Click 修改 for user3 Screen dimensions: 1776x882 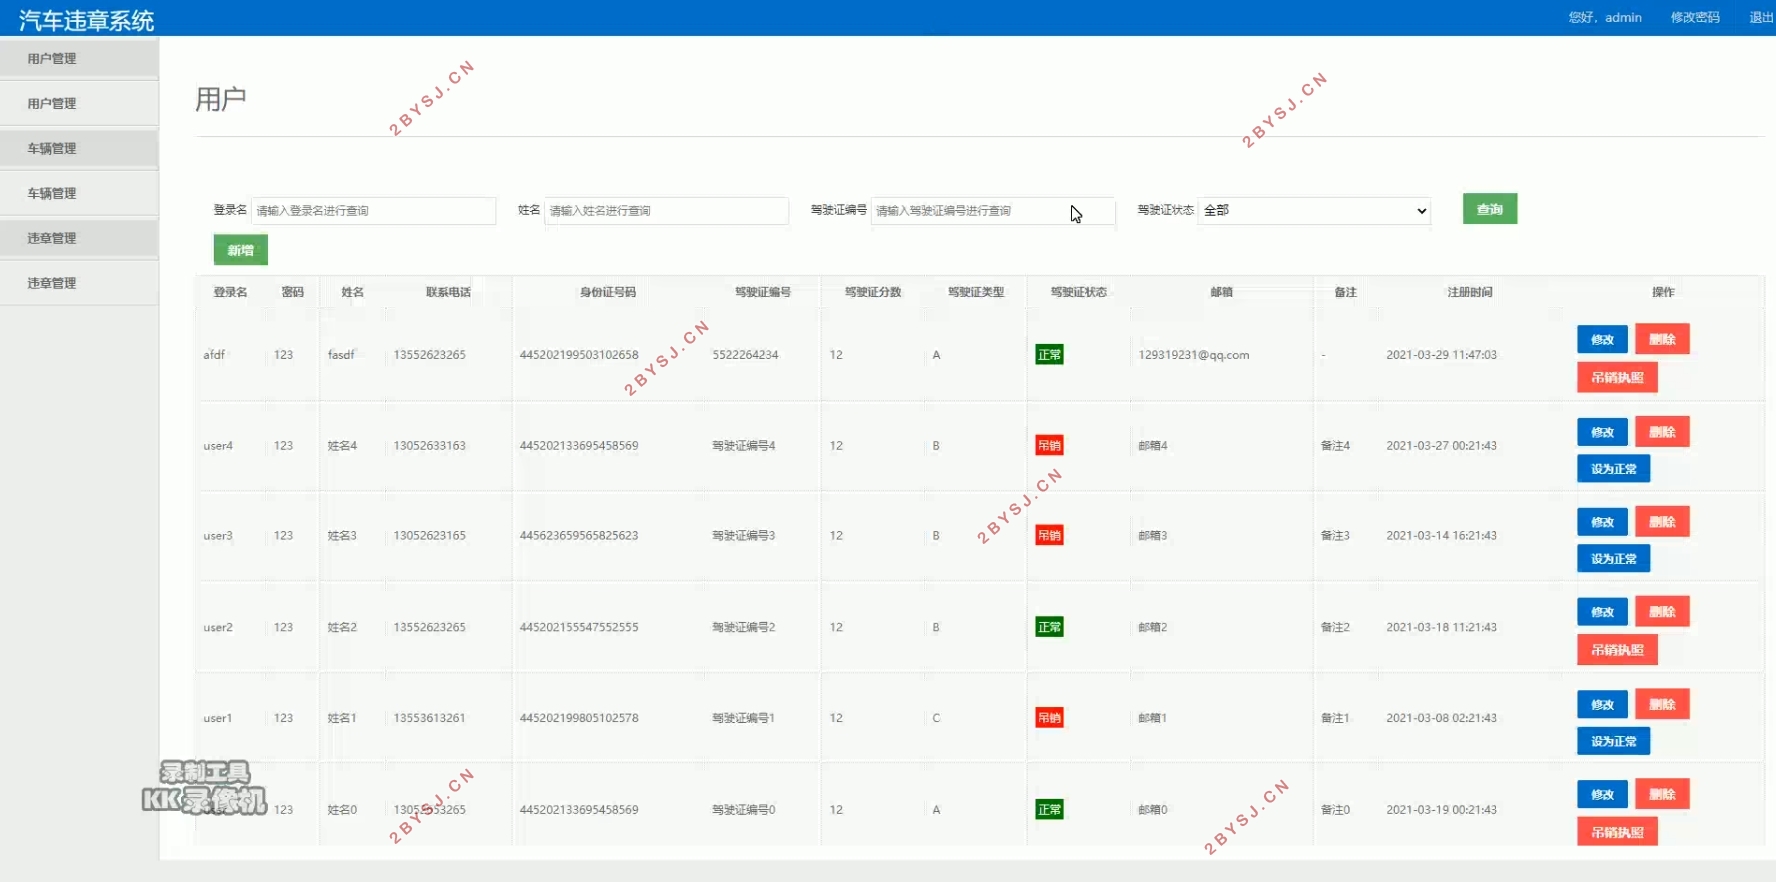1603,522
